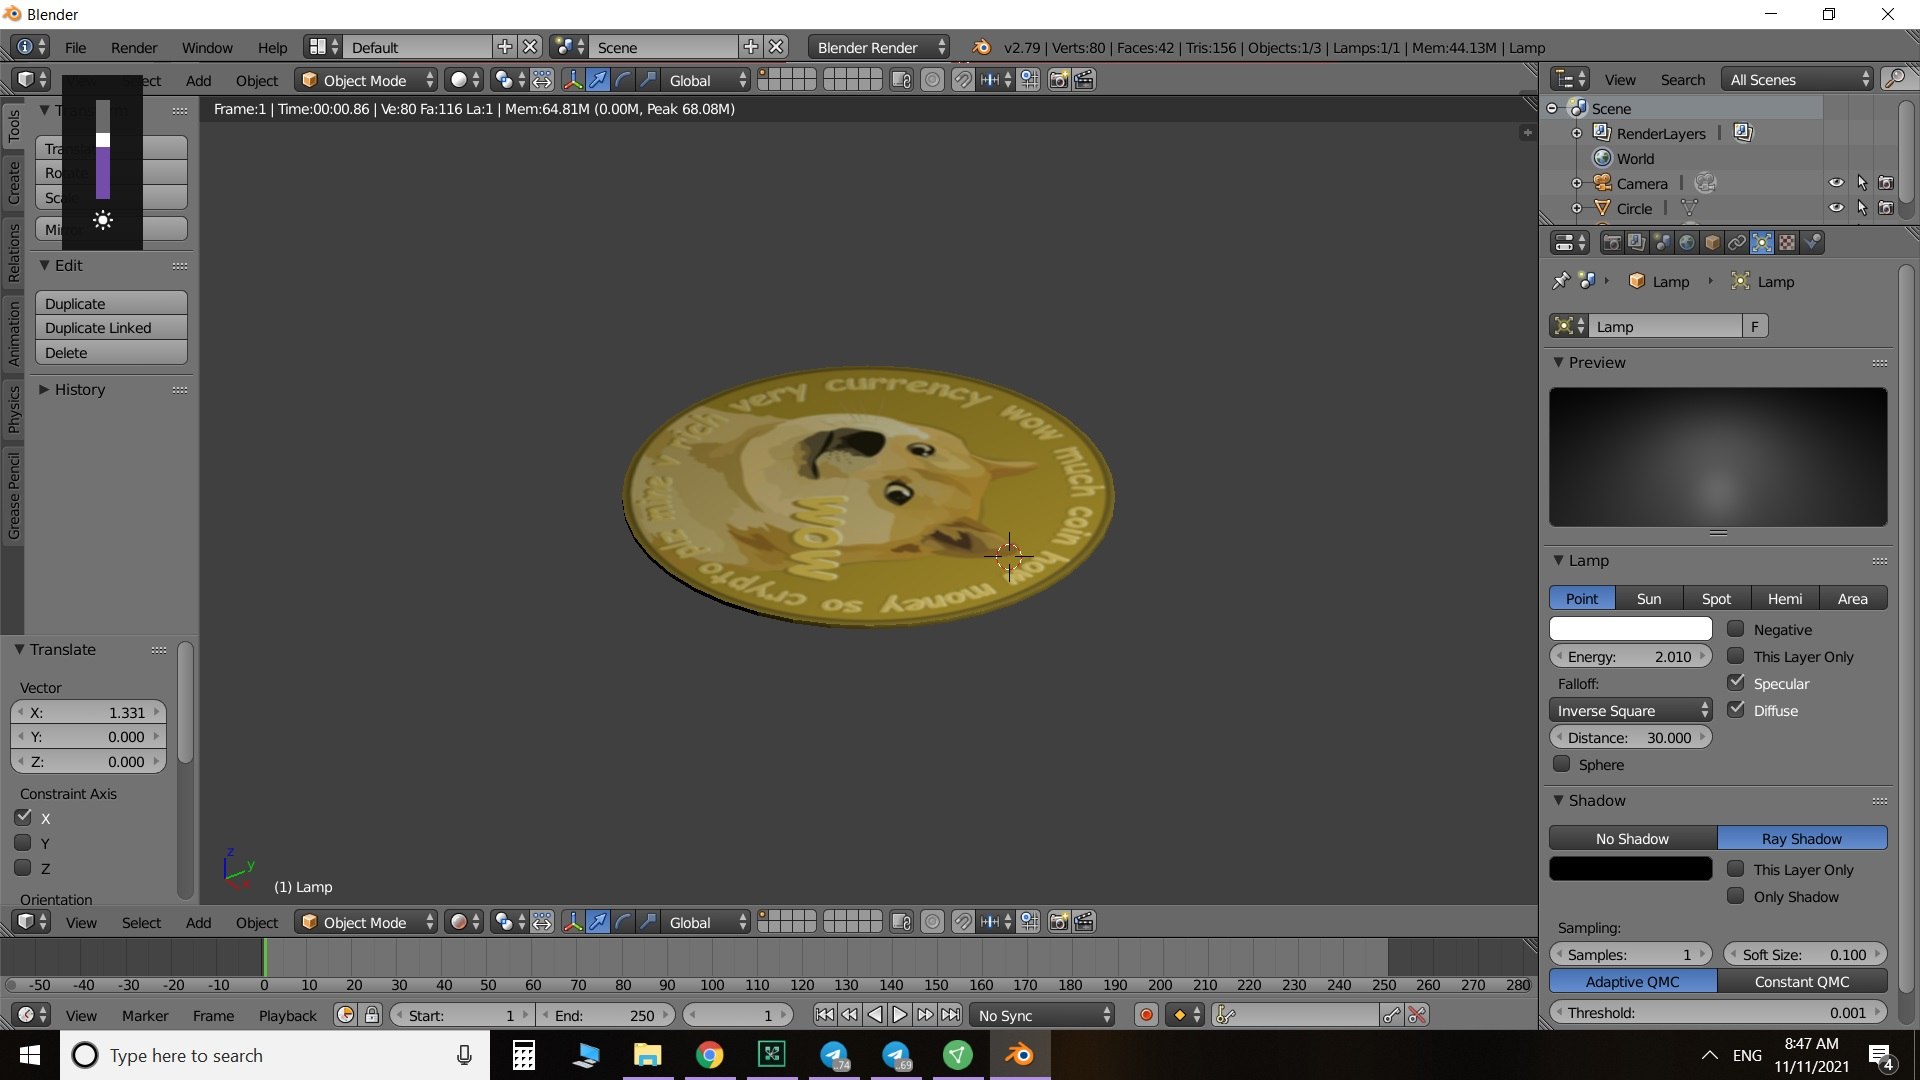Open the Inverse Square falloff dropdown
The height and width of the screenshot is (1080, 1920).
(1630, 710)
